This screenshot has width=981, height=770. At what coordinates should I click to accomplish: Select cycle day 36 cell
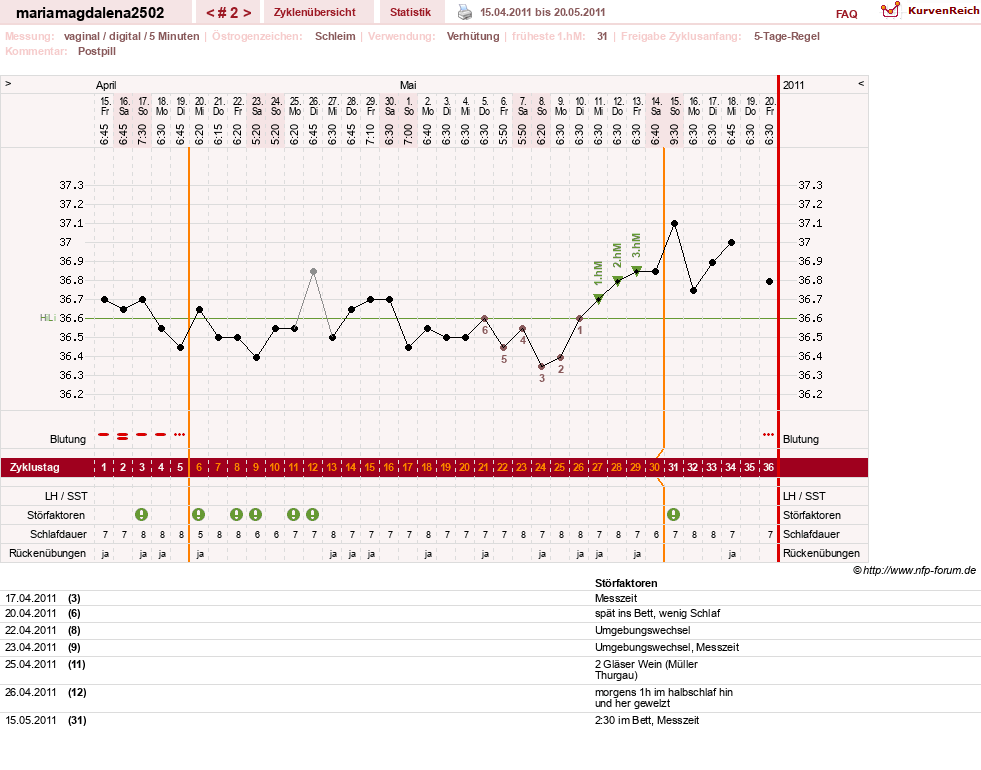(x=768, y=467)
